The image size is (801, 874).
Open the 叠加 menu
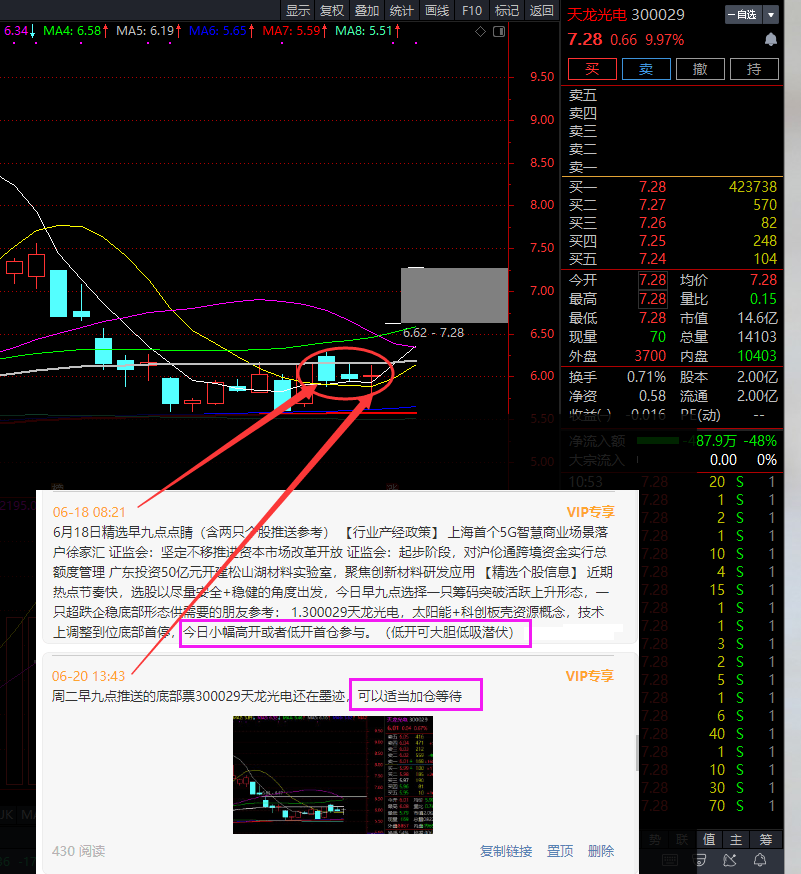367,11
